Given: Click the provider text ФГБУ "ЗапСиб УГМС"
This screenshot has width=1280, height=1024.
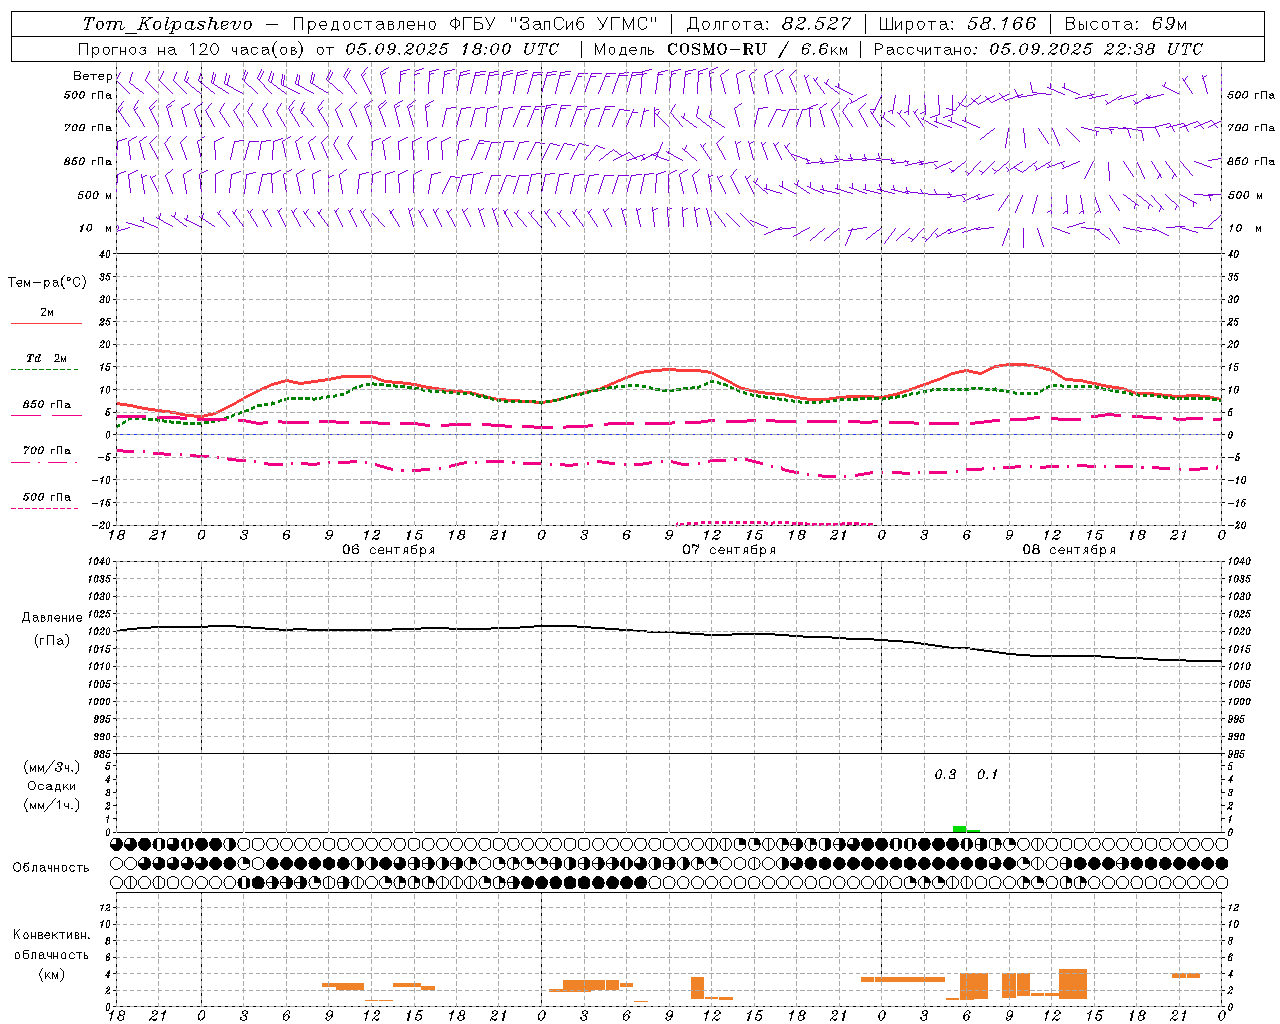Looking at the screenshot, I should 553,24.
